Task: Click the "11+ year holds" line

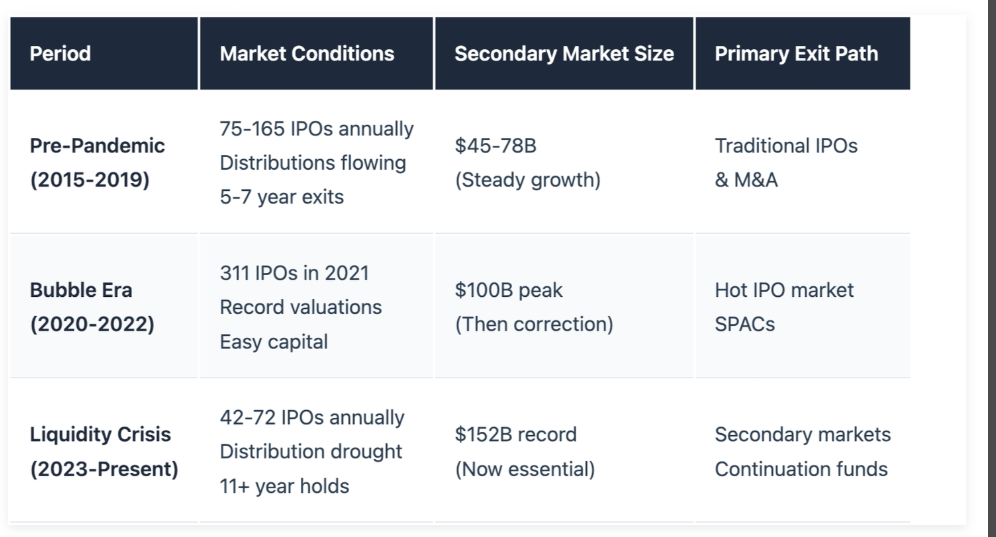Action: click(283, 485)
